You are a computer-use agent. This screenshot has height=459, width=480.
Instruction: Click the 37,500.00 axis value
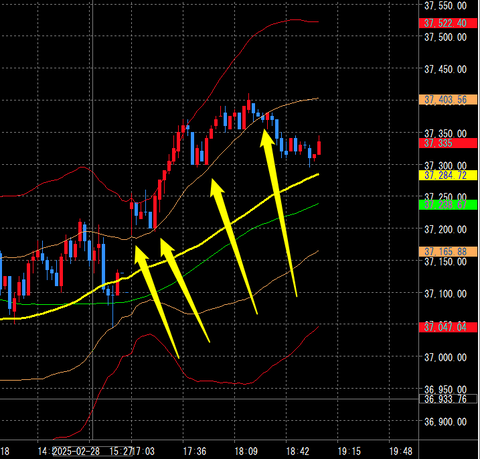pyautogui.click(x=445, y=37)
